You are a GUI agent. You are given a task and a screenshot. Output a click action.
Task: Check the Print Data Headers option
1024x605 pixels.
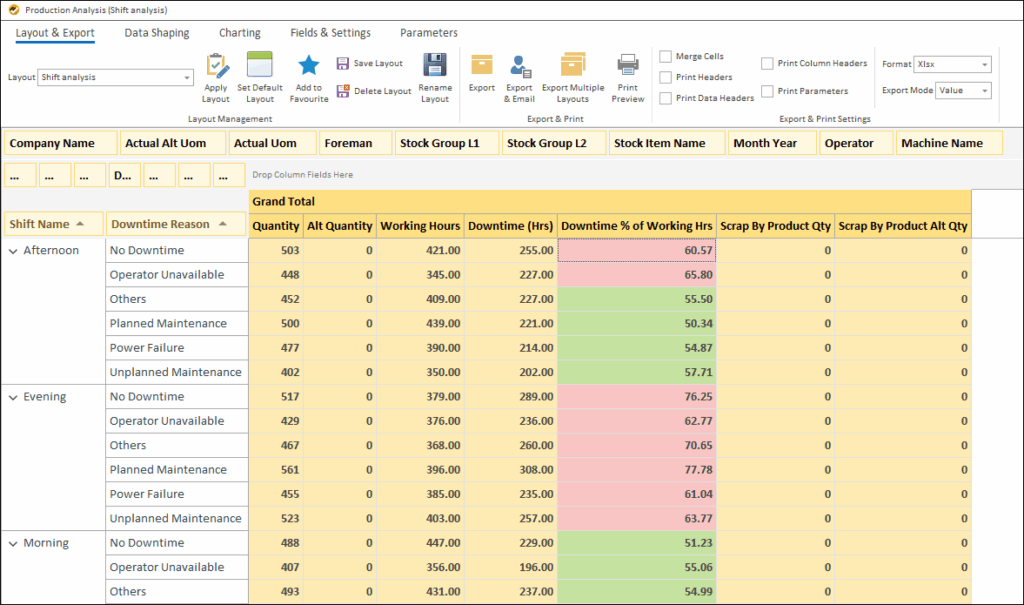[666, 98]
